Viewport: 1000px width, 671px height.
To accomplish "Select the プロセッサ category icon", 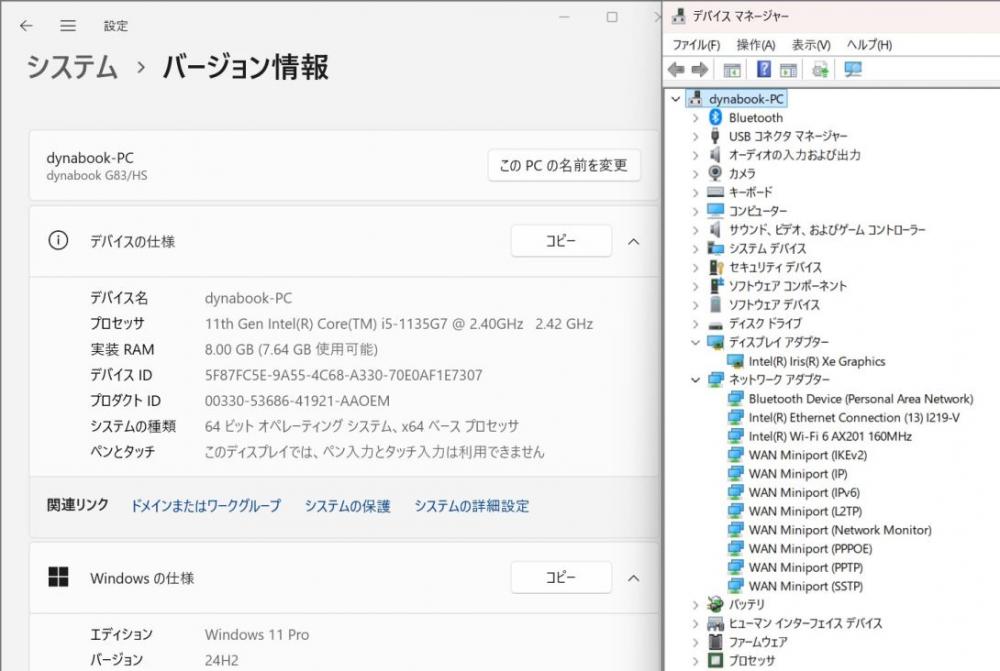I will tap(716, 660).
